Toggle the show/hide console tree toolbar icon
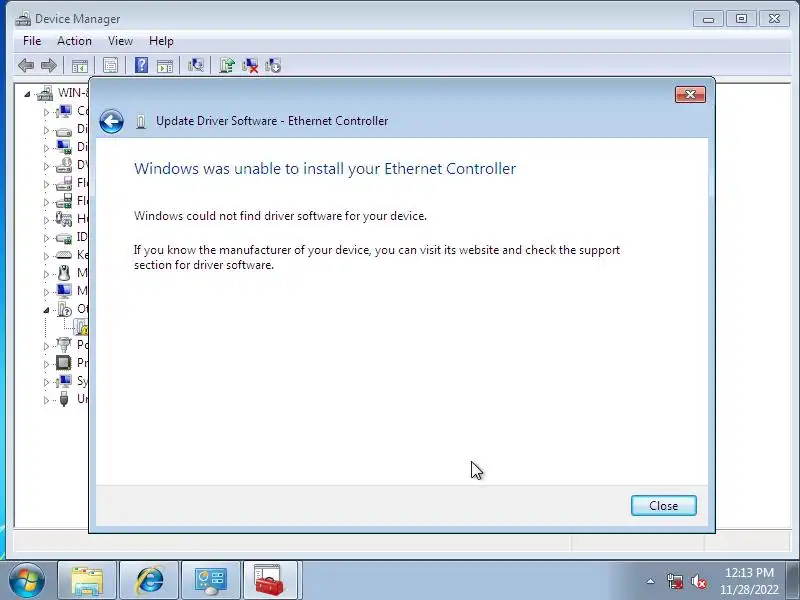Viewport: 800px width, 600px height. click(80, 65)
